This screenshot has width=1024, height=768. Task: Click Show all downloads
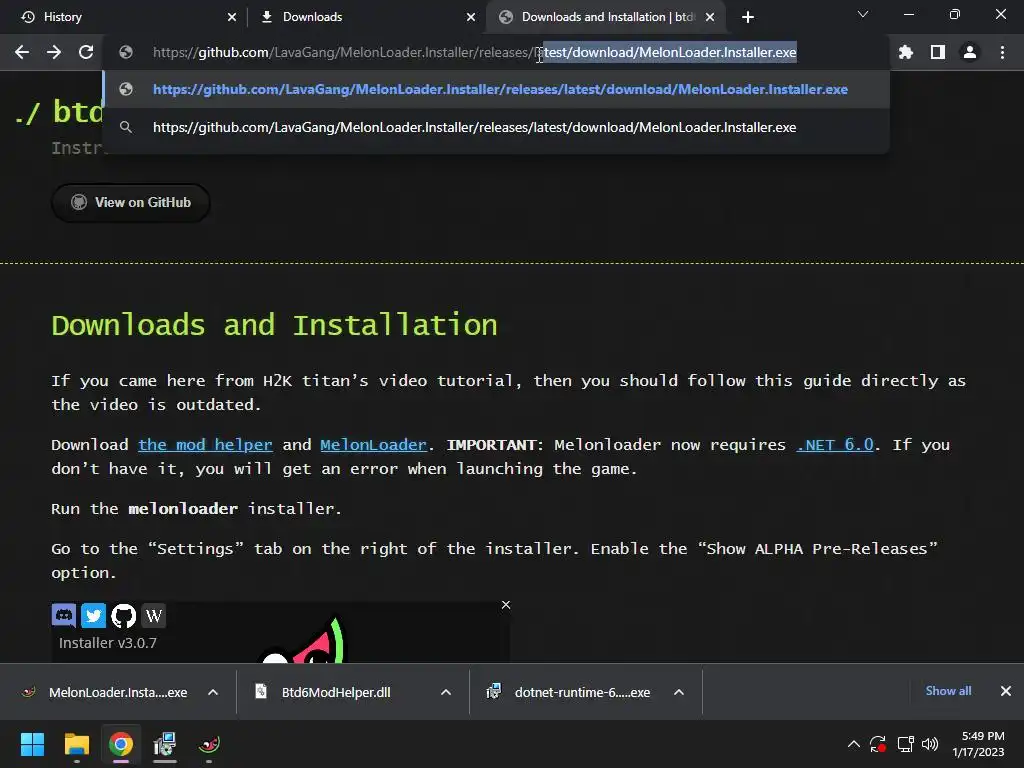click(948, 691)
